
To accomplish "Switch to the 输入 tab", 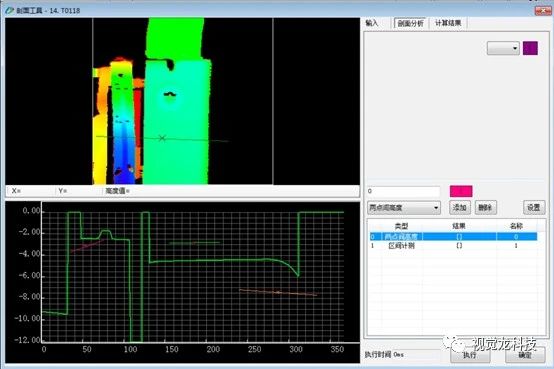I will pyautogui.click(x=372, y=23).
